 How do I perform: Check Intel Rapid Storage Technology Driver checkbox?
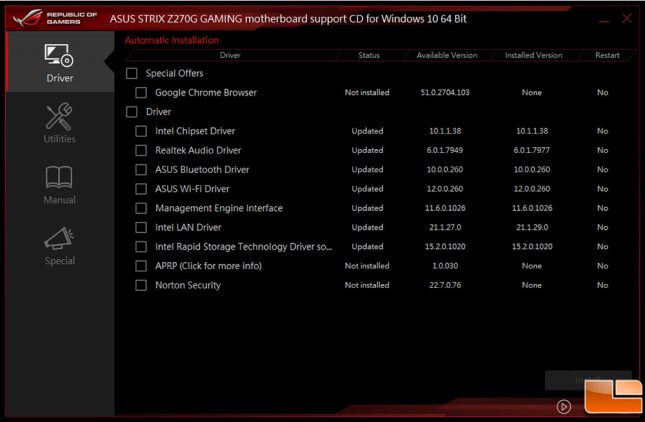pyautogui.click(x=141, y=247)
